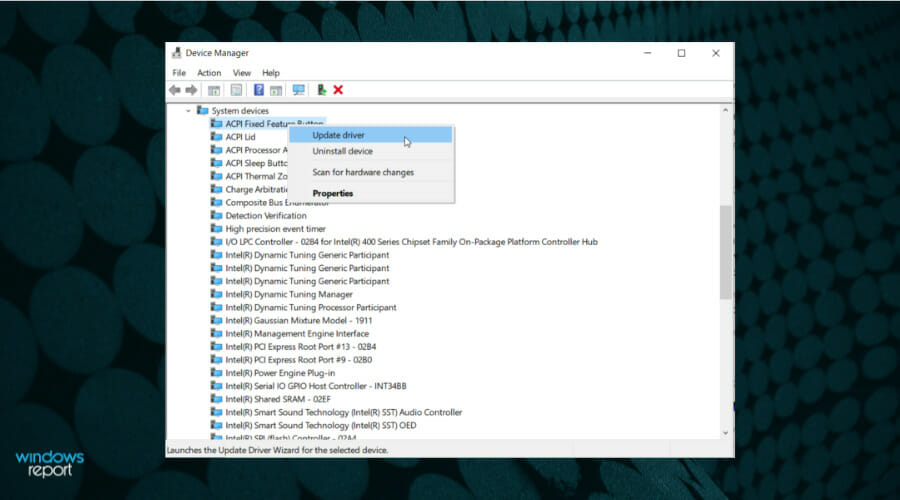Select Intel(R) Smart Sound Technology Audio Controller

click(344, 412)
